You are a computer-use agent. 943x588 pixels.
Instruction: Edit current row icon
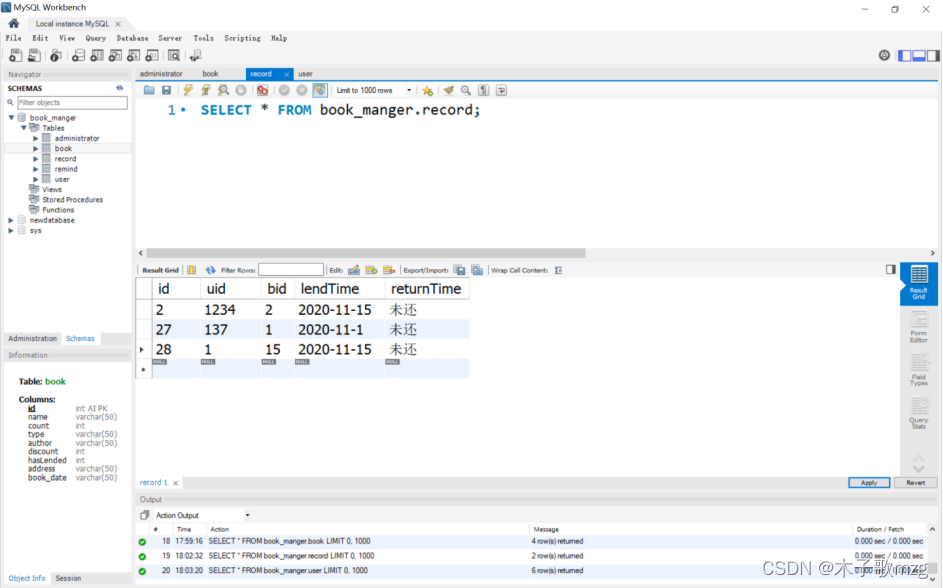(354, 270)
